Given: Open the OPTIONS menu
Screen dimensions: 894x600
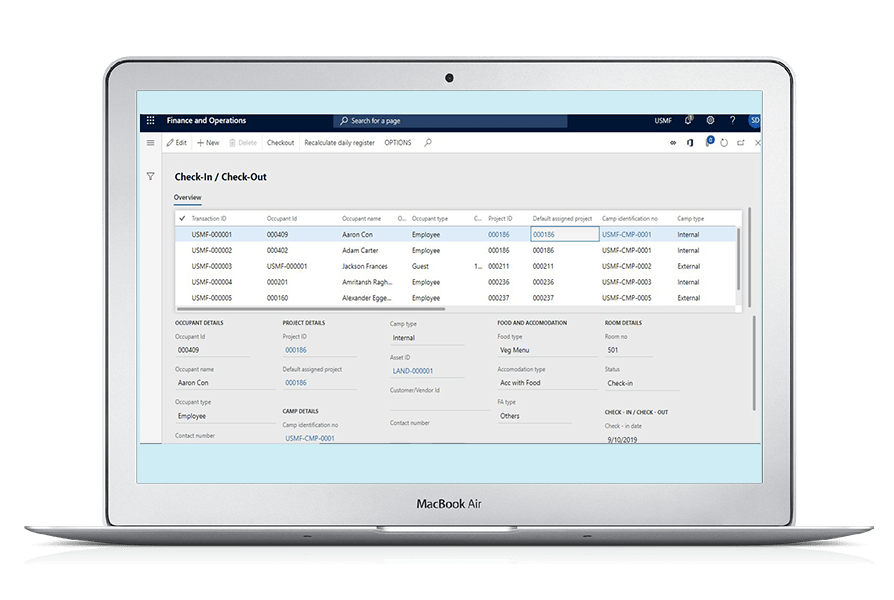Looking at the screenshot, I should coord(397,142).
